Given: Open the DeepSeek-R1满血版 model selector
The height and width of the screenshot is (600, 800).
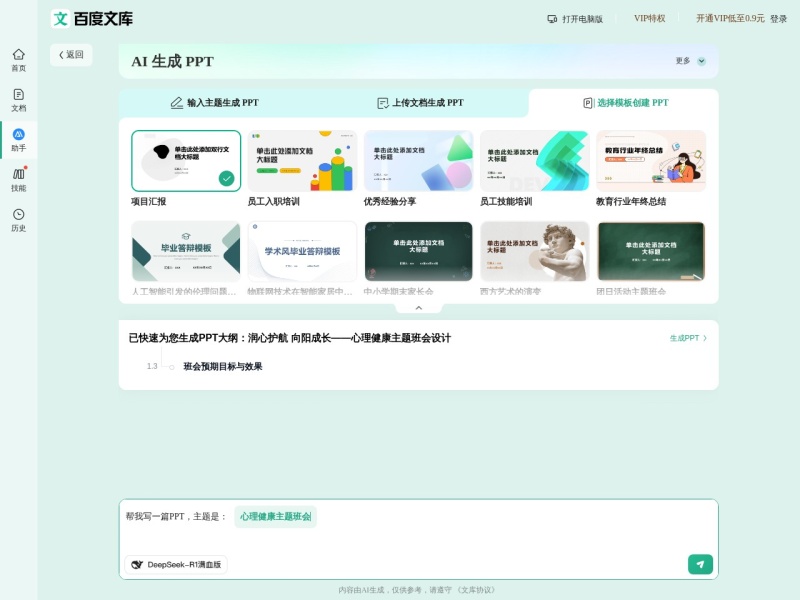Looking at the screenshot, I should coord(176,564).
